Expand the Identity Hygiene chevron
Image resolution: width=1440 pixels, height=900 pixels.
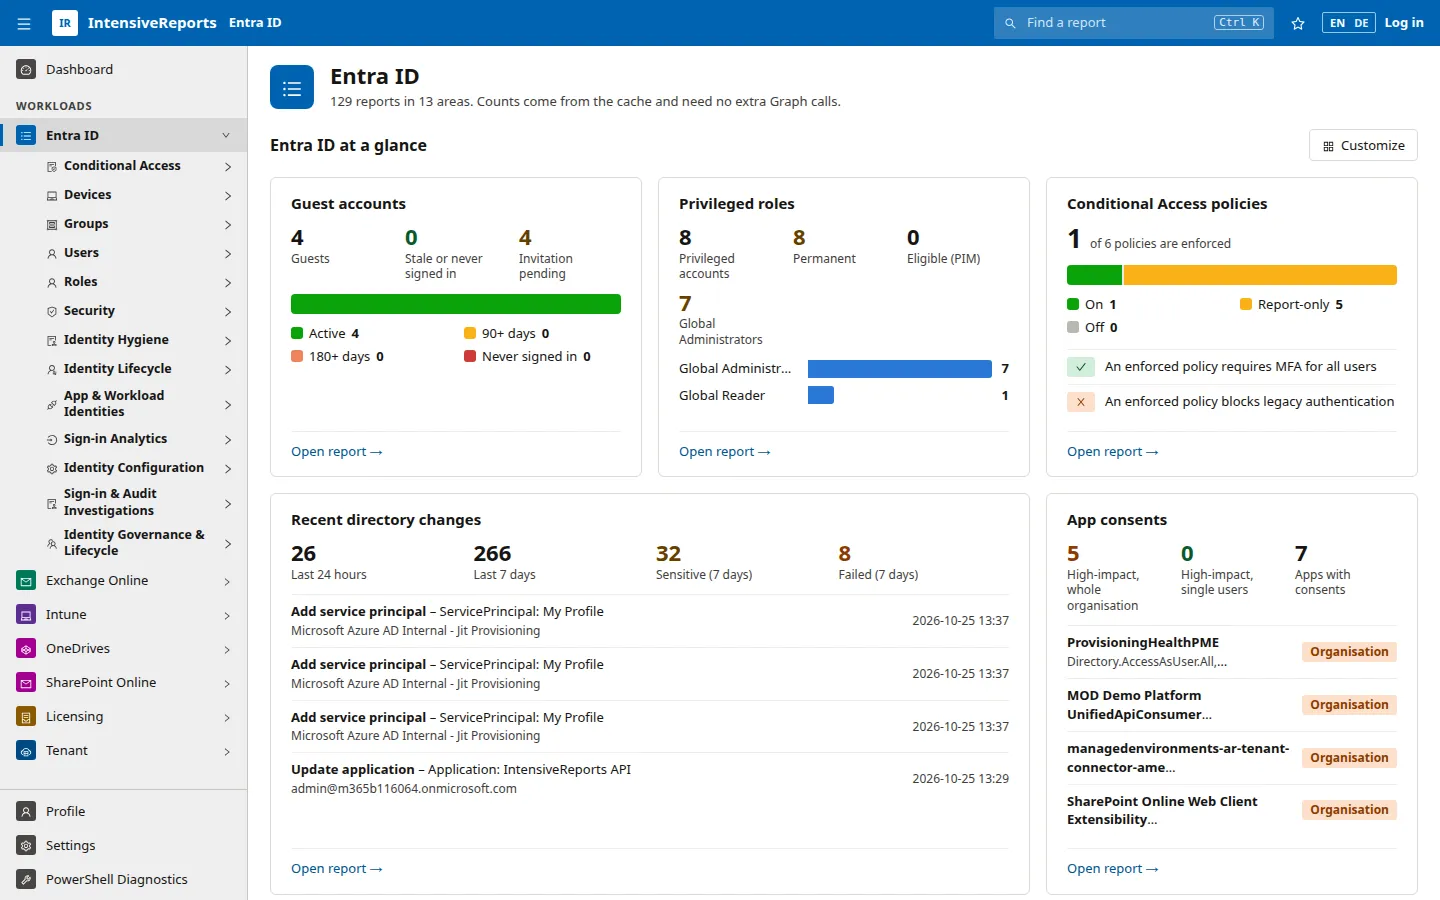pos(228,341)
